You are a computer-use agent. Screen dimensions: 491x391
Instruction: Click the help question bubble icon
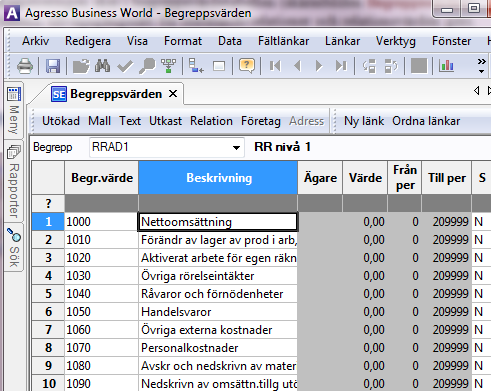[x=247, y=66]
